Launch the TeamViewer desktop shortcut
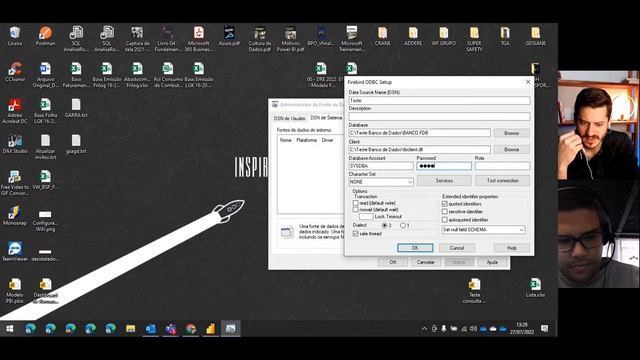The image size is (640, 360). (x=15, y=251)
